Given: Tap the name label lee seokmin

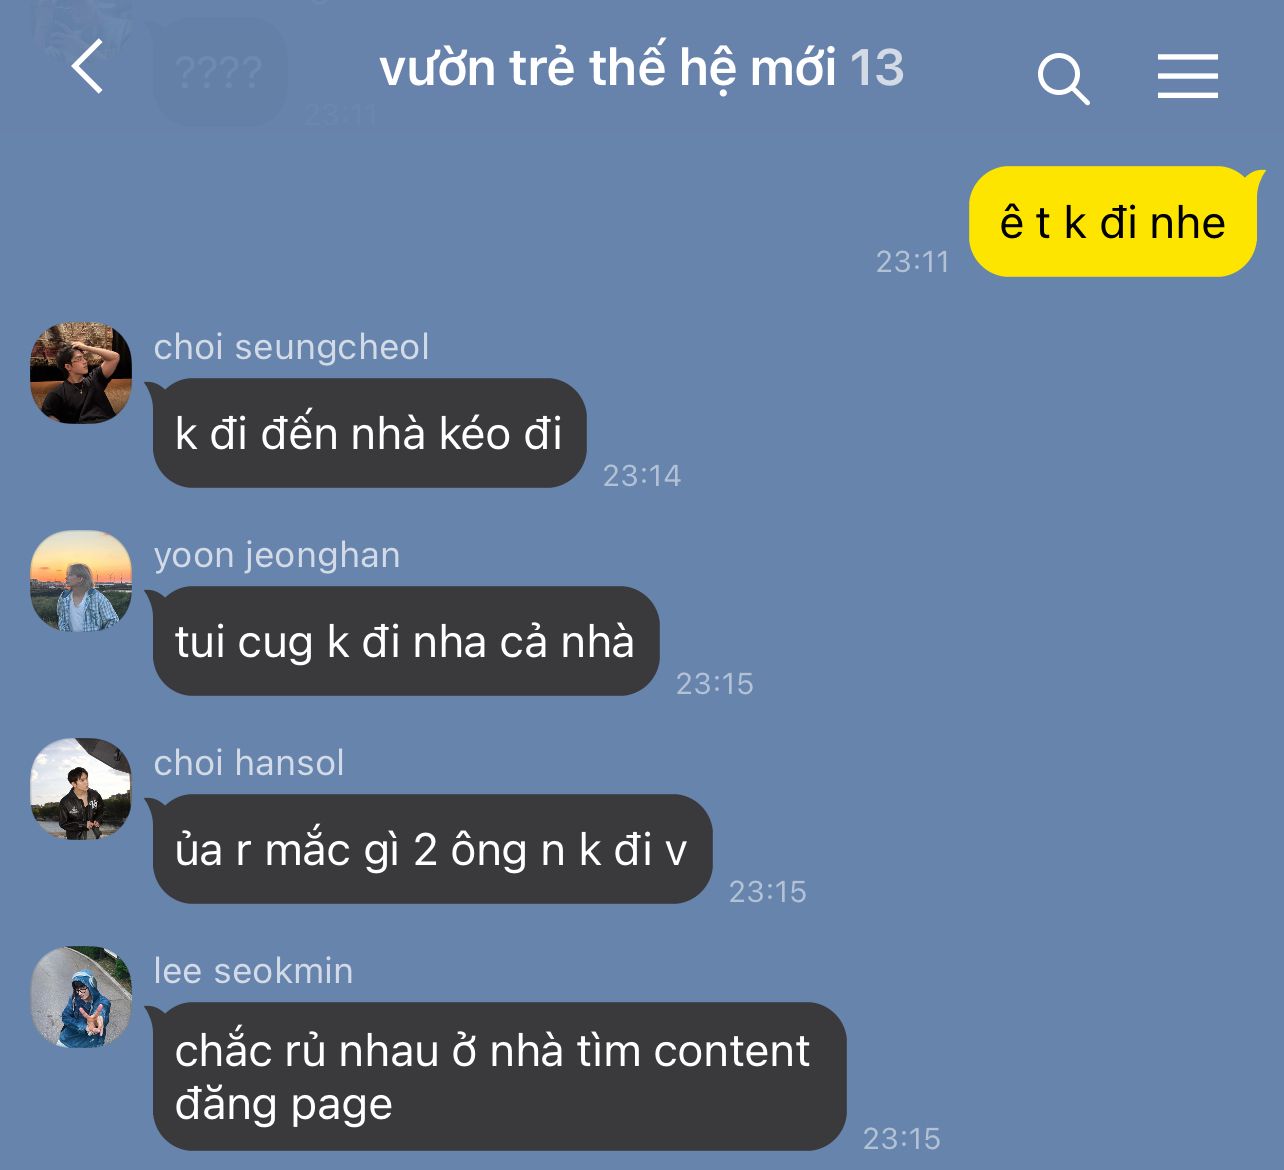Looking at the screenshot, I should pos(253,971).
